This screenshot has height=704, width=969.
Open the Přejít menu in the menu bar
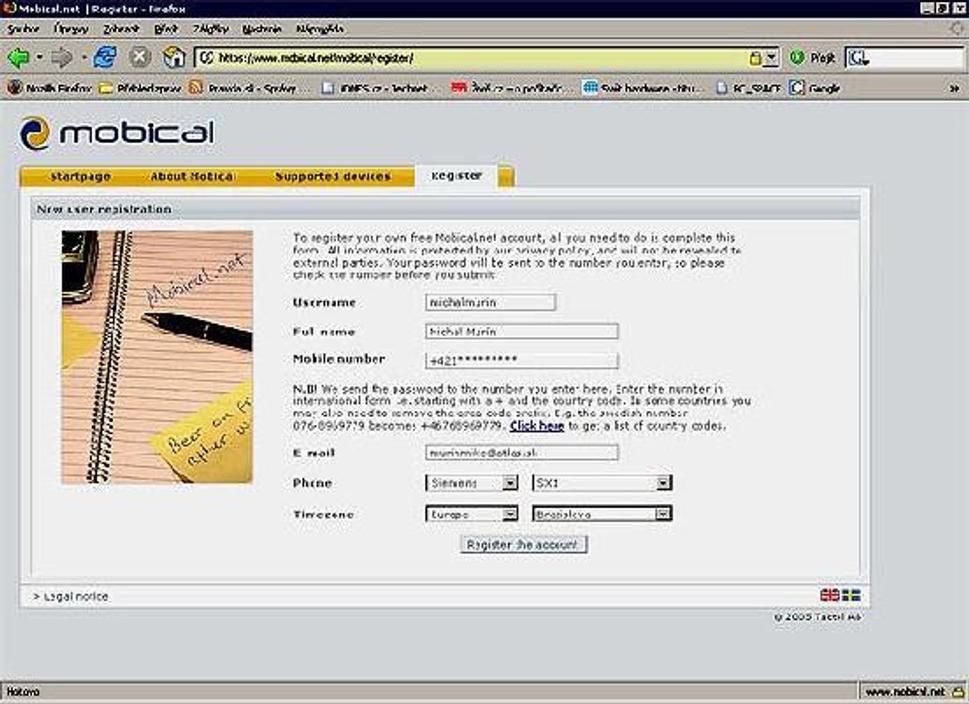(x=166, y=29)
